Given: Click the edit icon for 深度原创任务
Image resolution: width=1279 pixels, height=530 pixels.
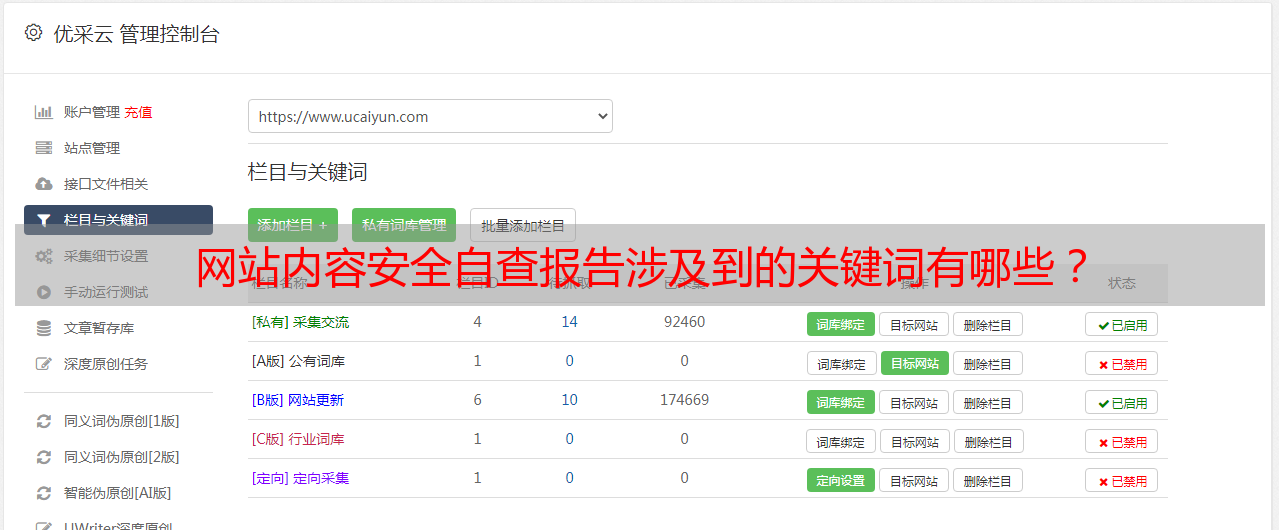Looking at the screenshot, I should pos(44,364).
